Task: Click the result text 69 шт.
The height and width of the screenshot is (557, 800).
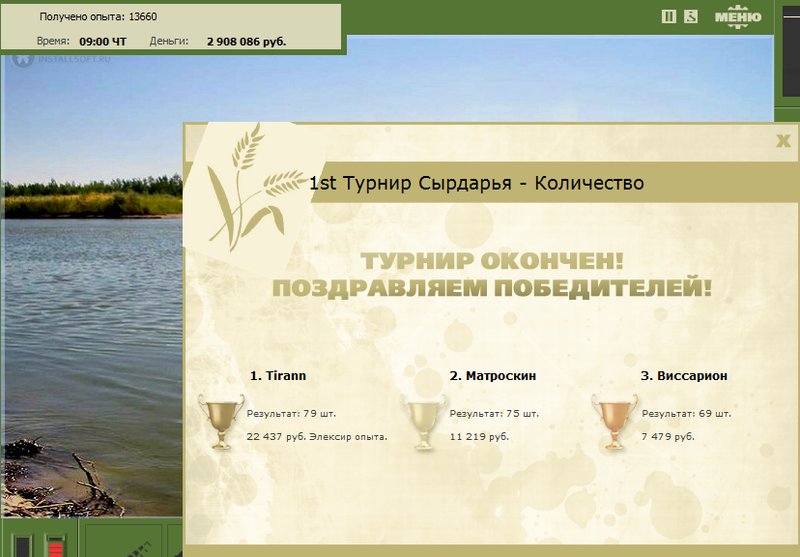Action: tap(686, 414)
